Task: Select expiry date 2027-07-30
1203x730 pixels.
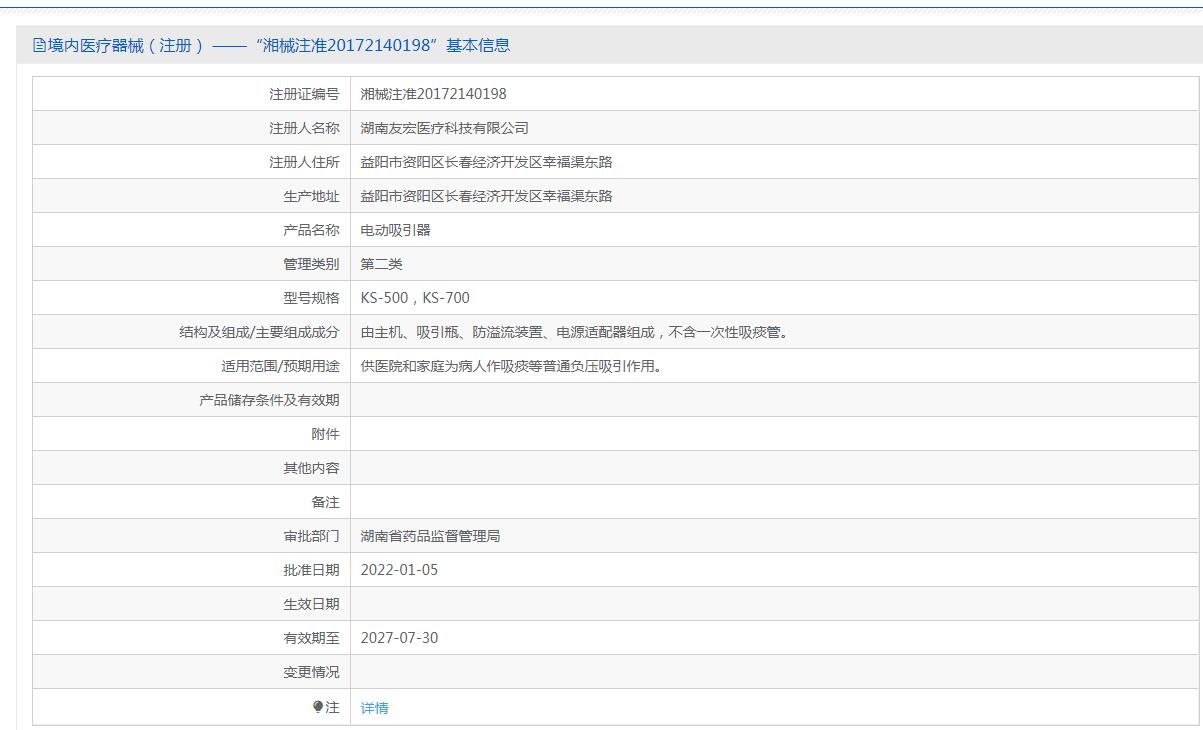Action: [399, 638]
